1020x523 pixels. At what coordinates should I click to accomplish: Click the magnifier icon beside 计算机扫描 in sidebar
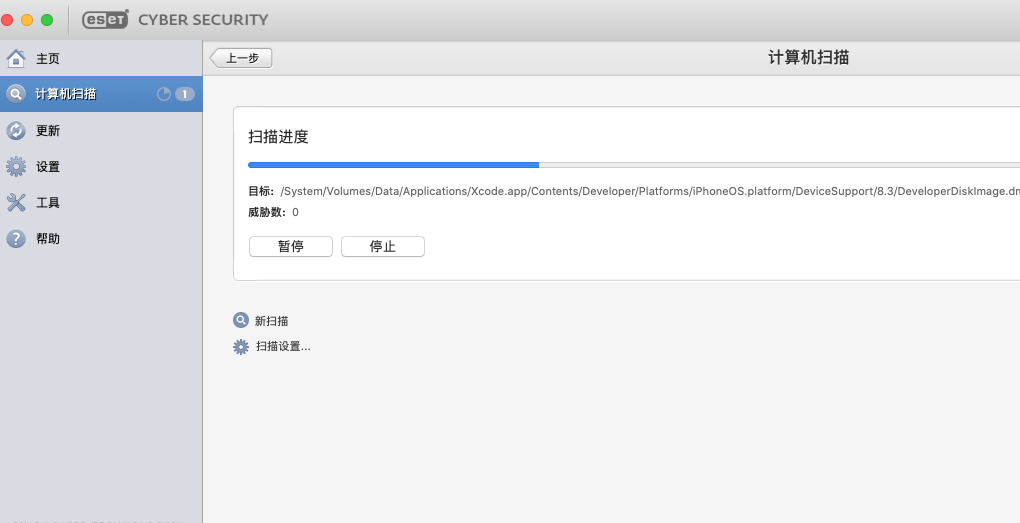point(16,94)
